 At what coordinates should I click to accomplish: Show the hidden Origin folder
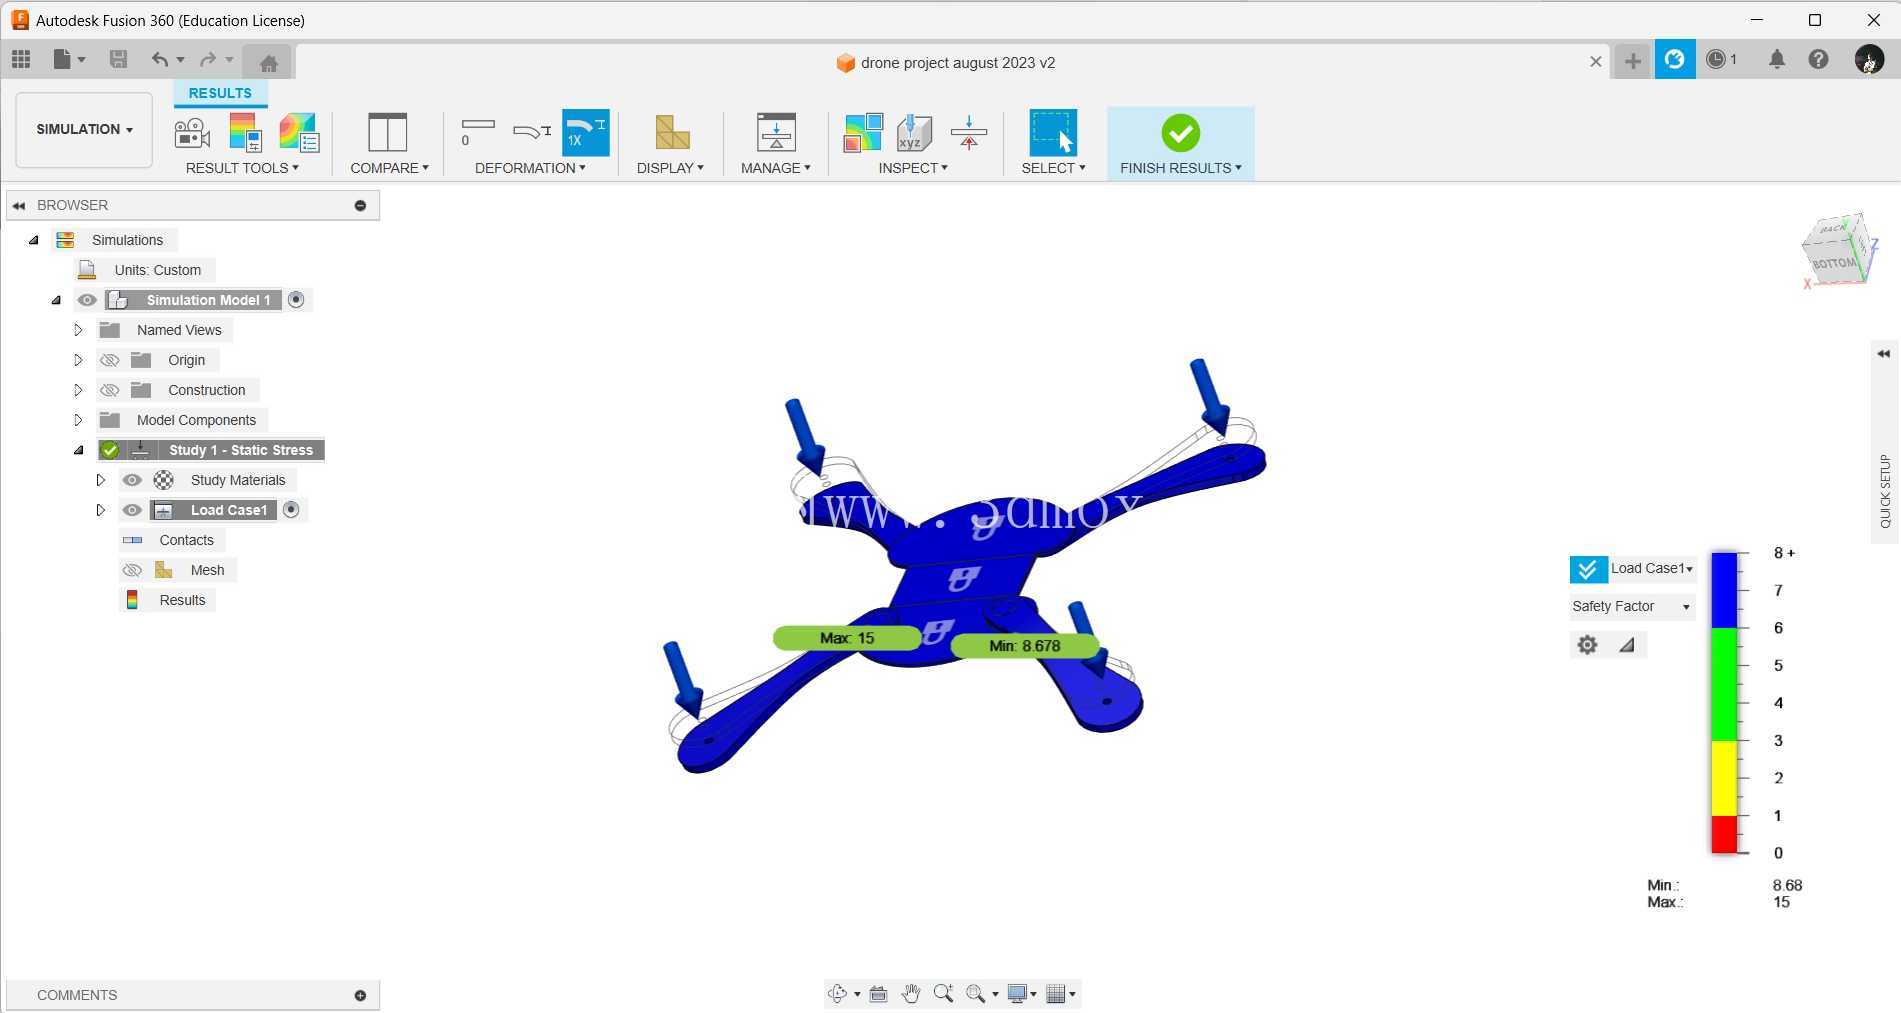tap(110, 360)
